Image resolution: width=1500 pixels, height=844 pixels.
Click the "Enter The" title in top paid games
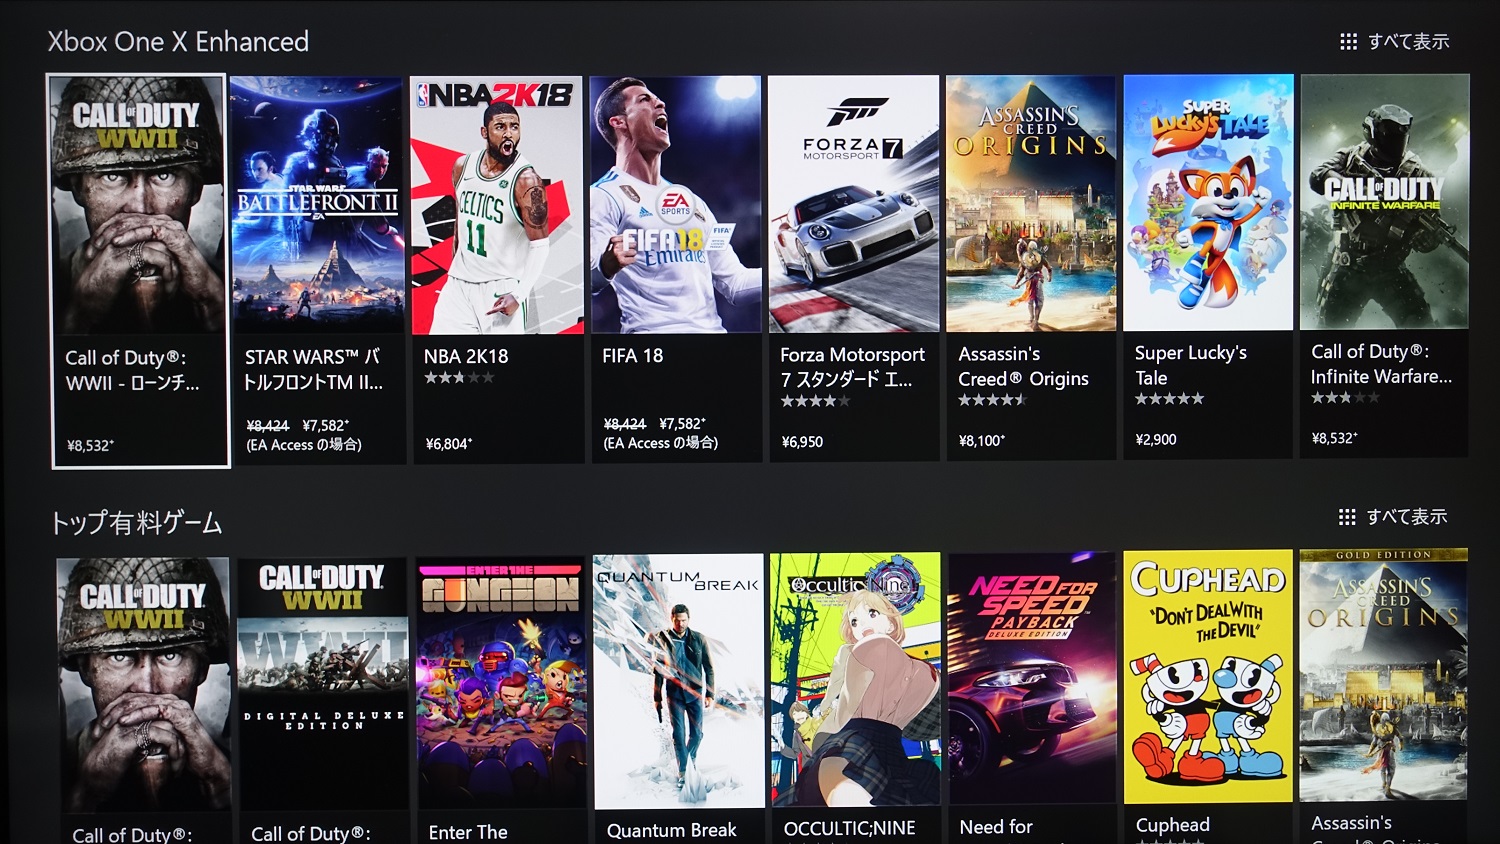tap(468, 832)
